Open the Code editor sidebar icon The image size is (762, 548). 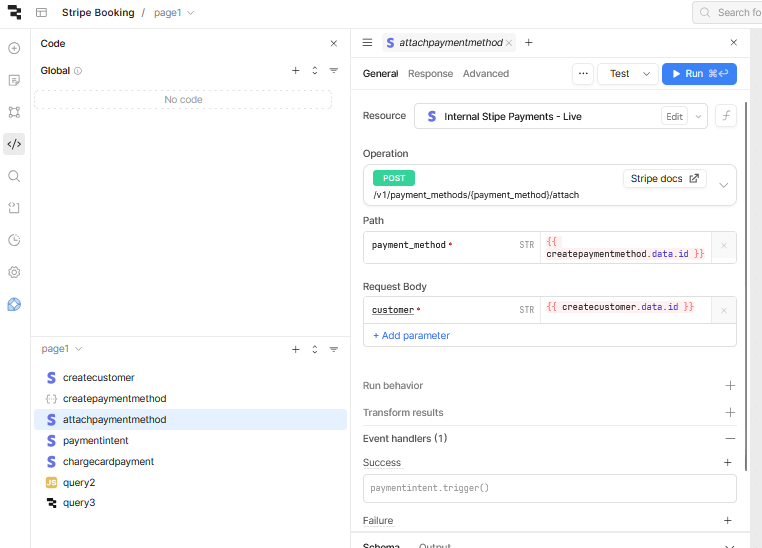click(x=14, y=144)
